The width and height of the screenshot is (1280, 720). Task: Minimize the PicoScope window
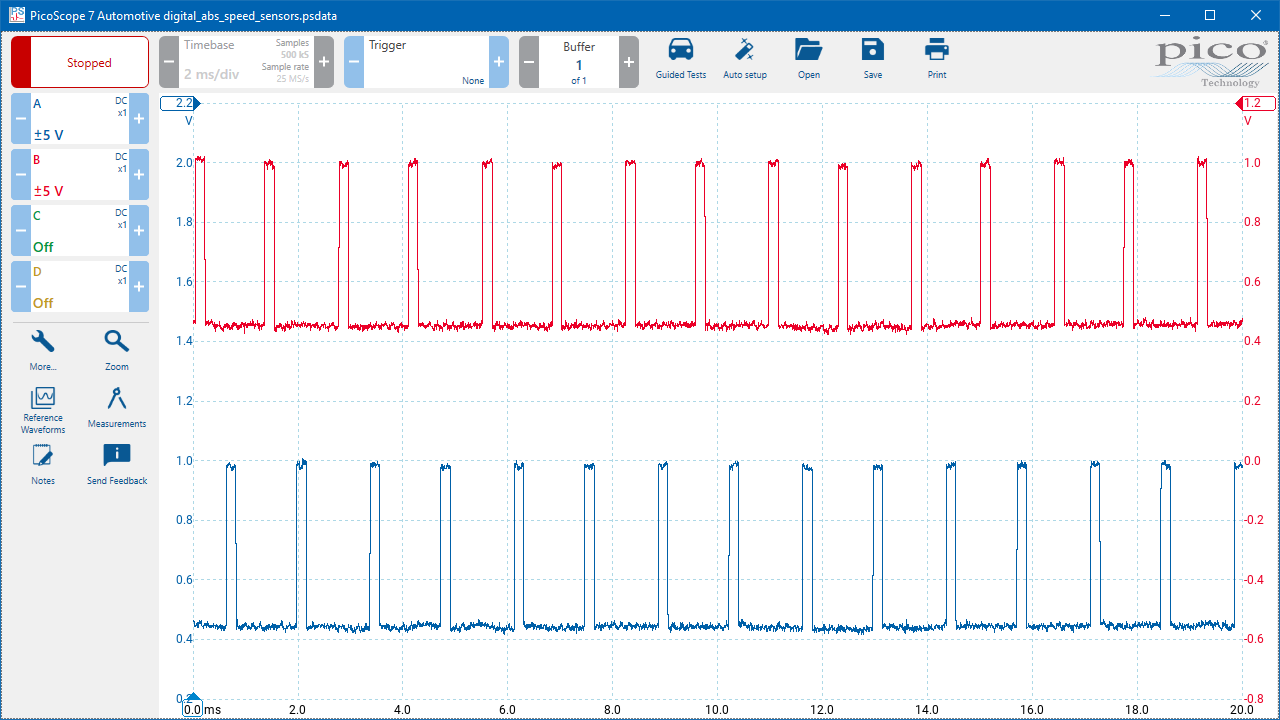(1164, 15)
